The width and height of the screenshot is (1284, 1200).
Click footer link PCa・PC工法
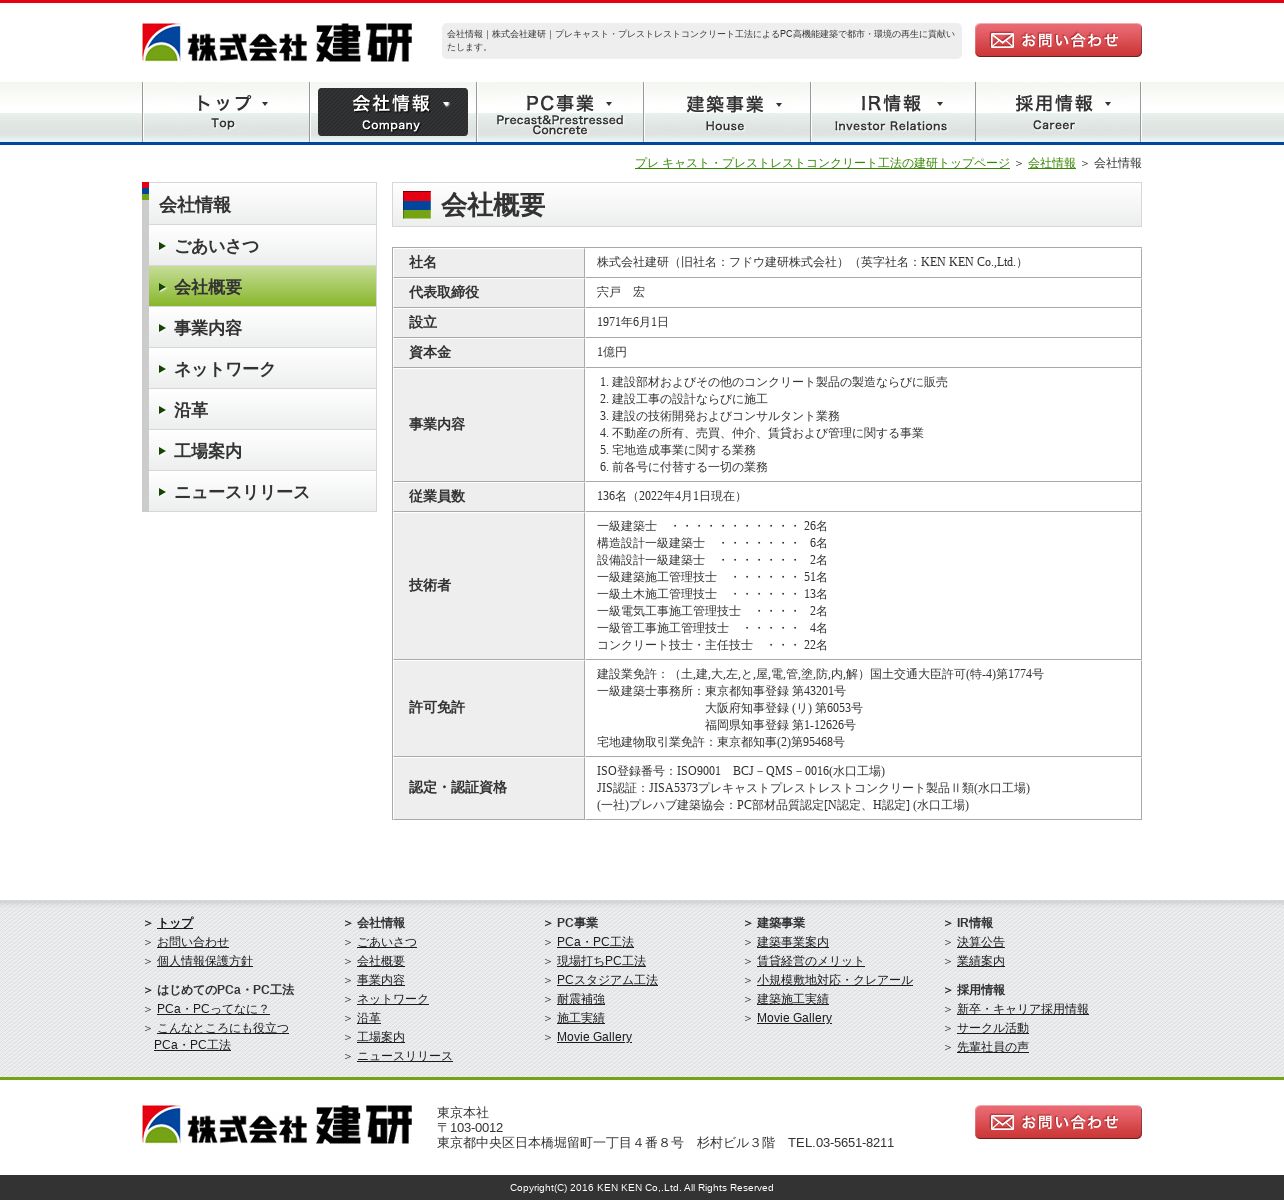click(595, 942)
